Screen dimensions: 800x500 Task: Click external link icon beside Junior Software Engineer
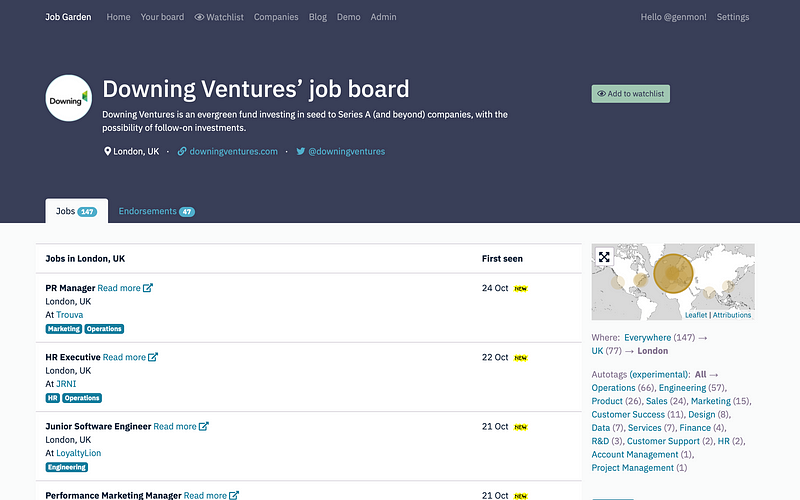coord(204,426)
